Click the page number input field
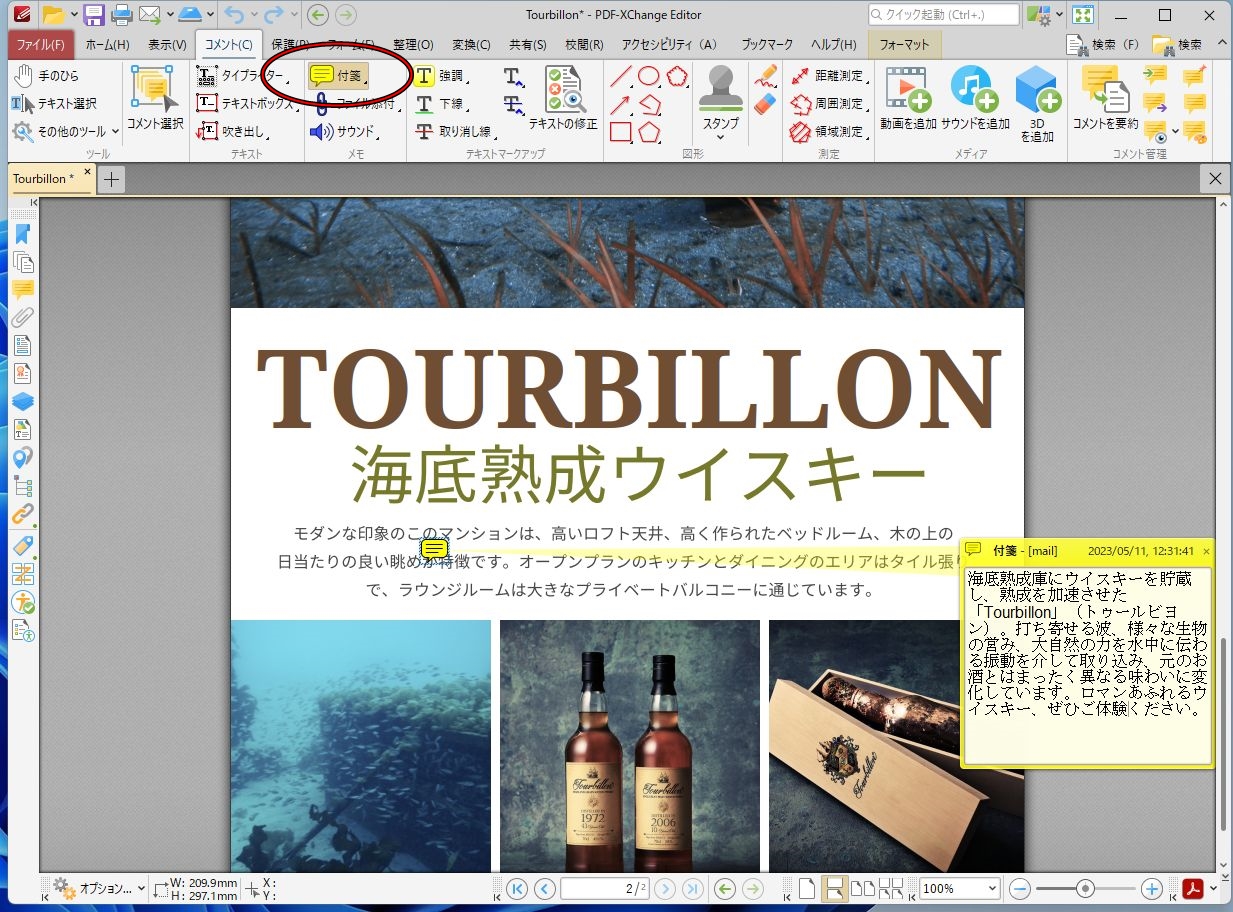 point(604,888)
